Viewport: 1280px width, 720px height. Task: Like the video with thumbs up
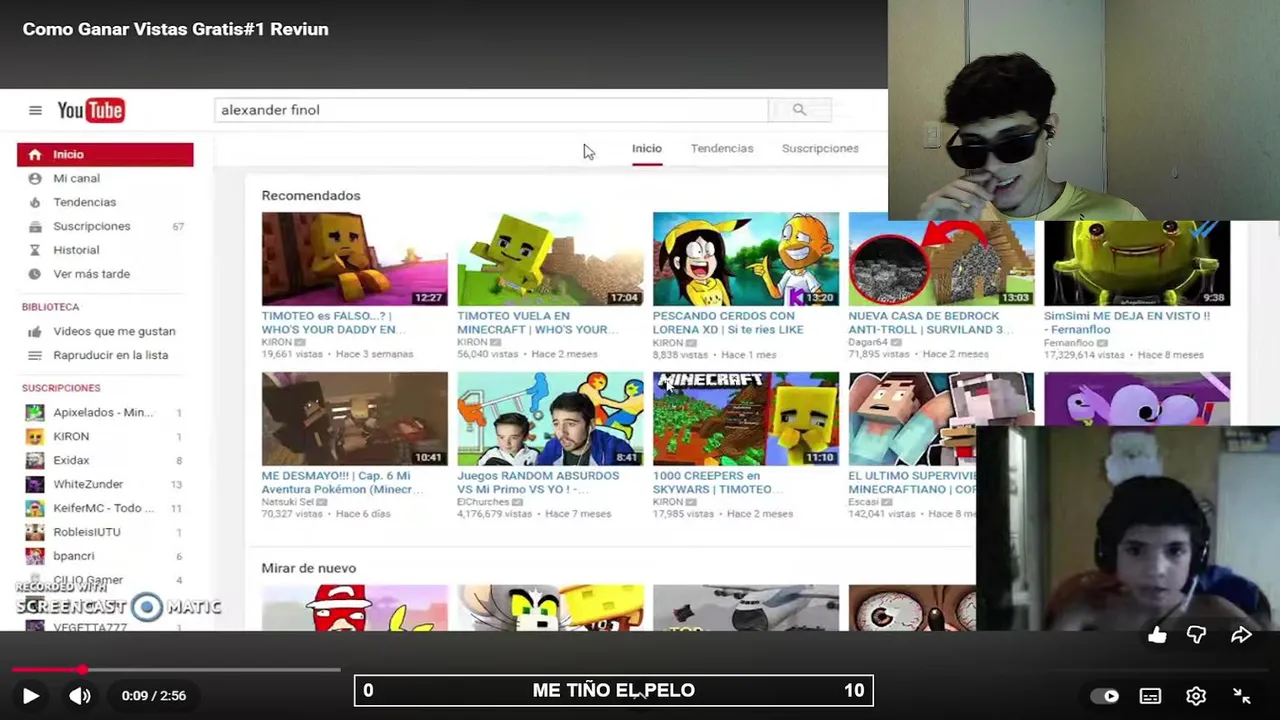(x=1157, y=635)
